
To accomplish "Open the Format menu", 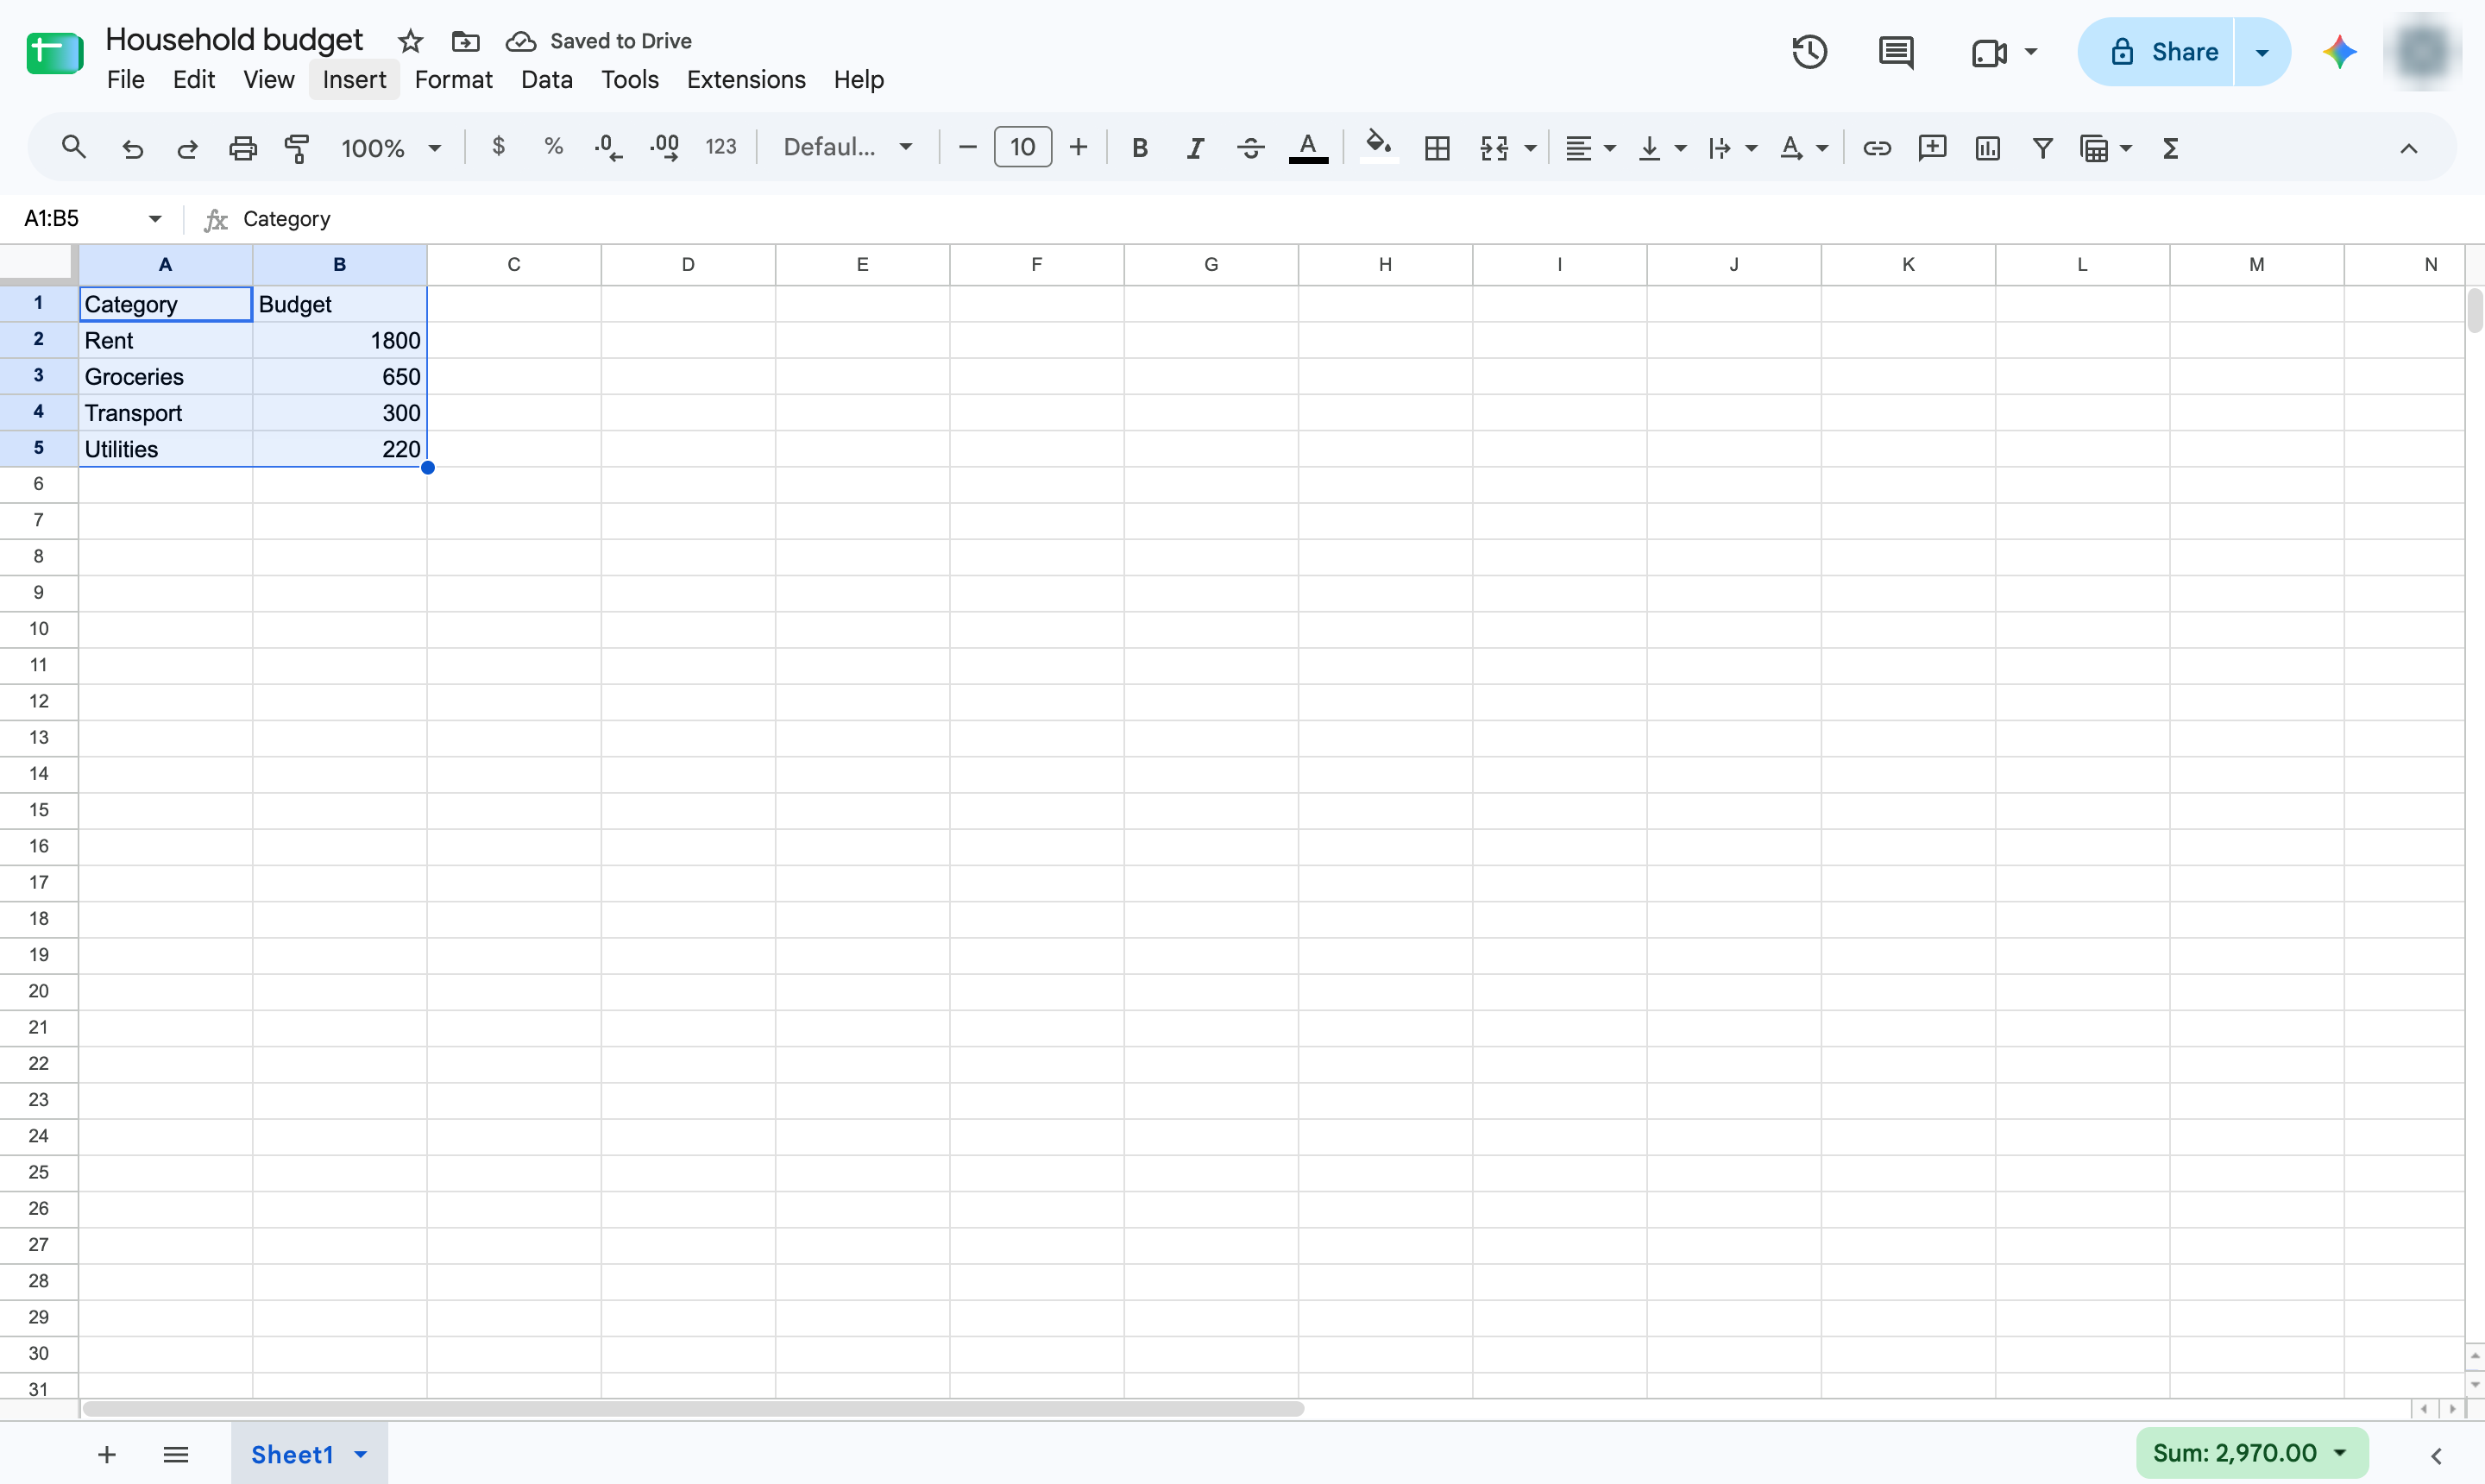I will (453, 79).
